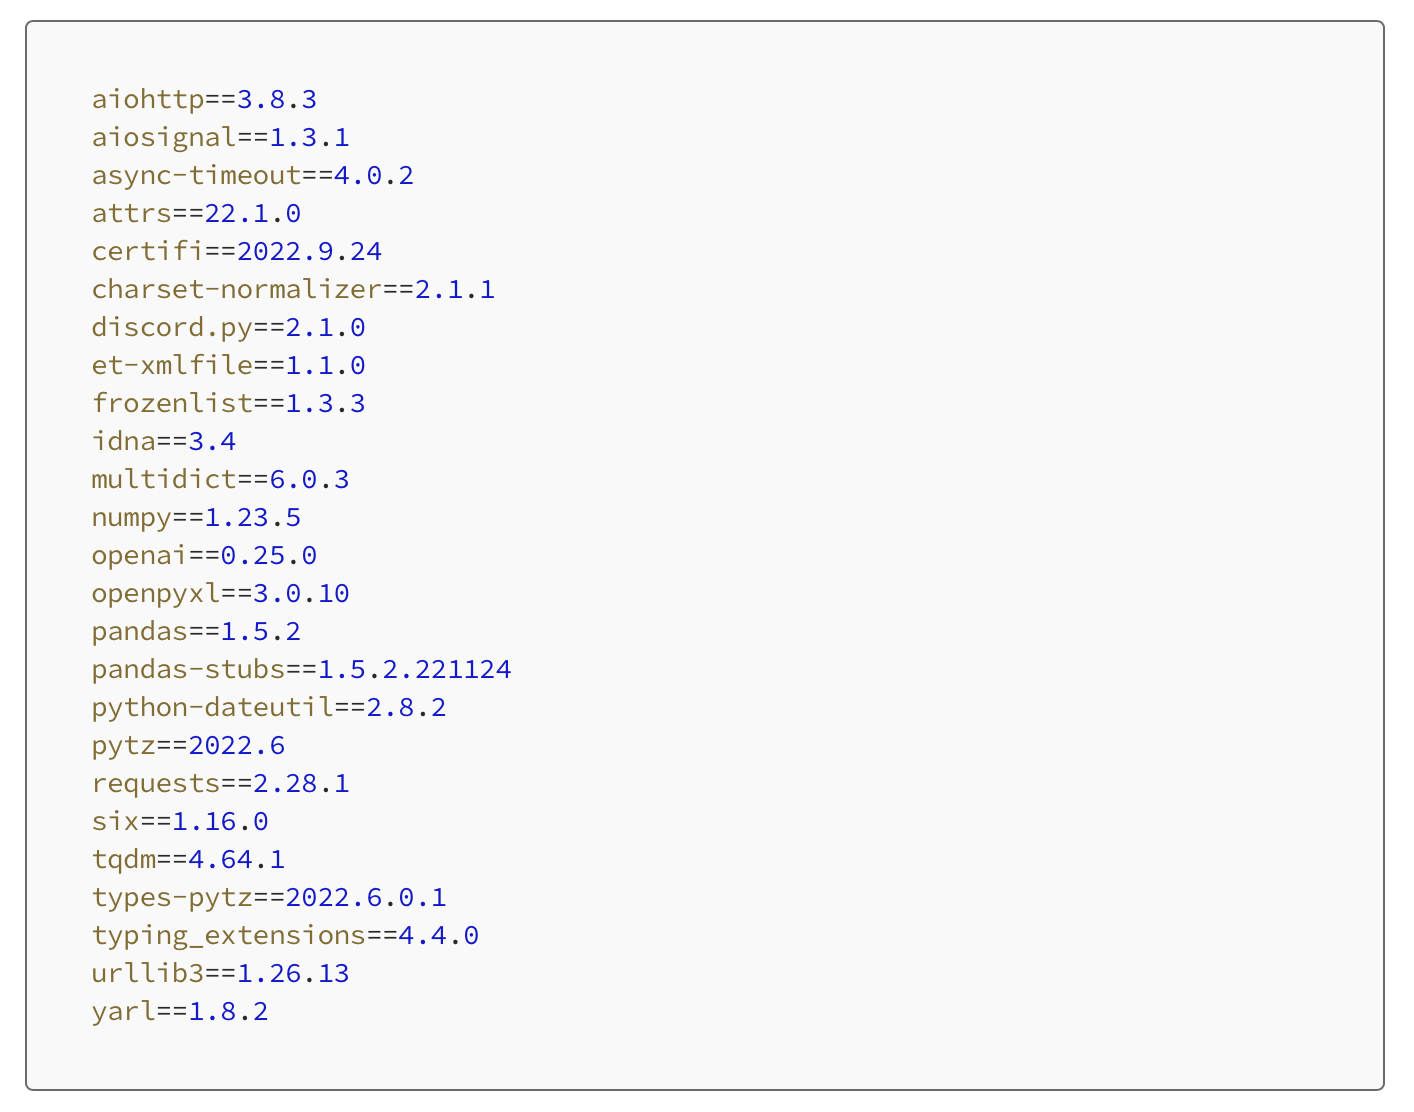This screenshot has height=1112, width=1414.
Task: Click the aiohttp==3.8.3 line
Action: click(x=204, y=99)
